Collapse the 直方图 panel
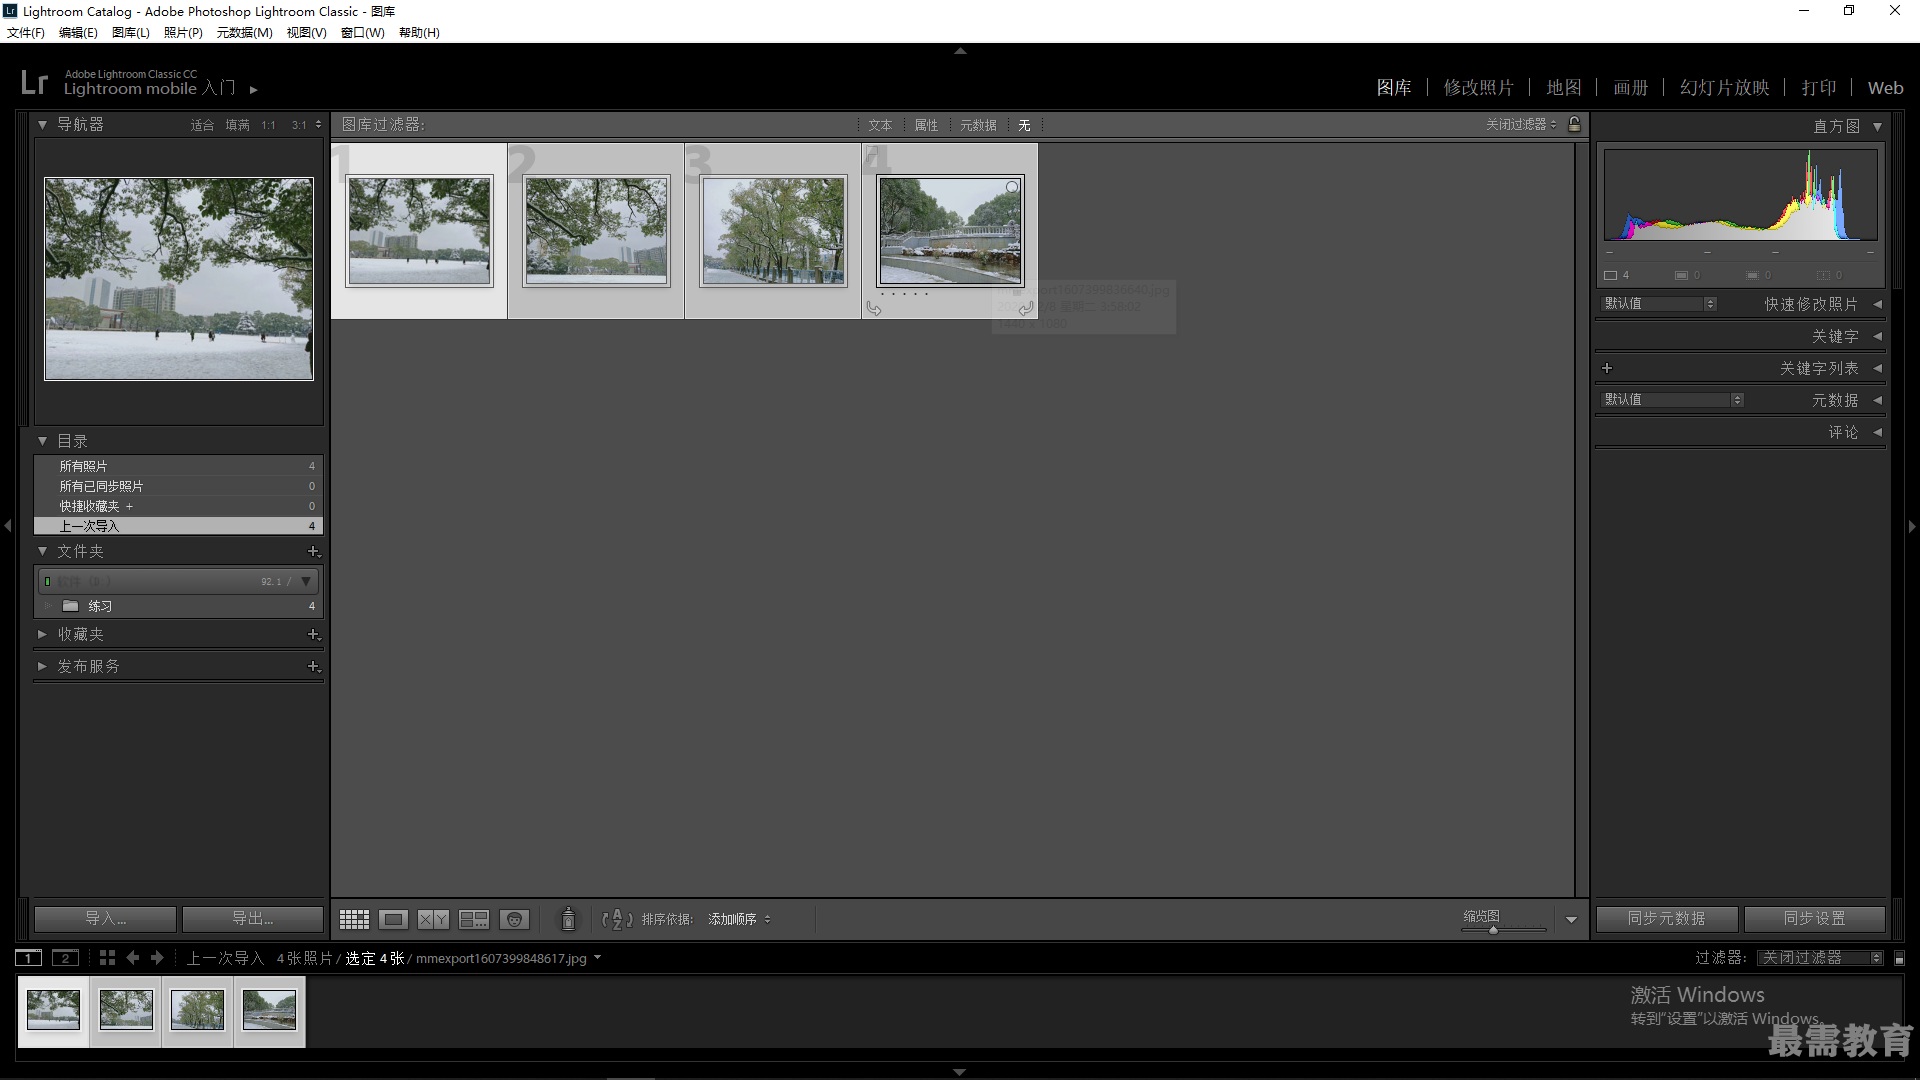 (1877, 127)
